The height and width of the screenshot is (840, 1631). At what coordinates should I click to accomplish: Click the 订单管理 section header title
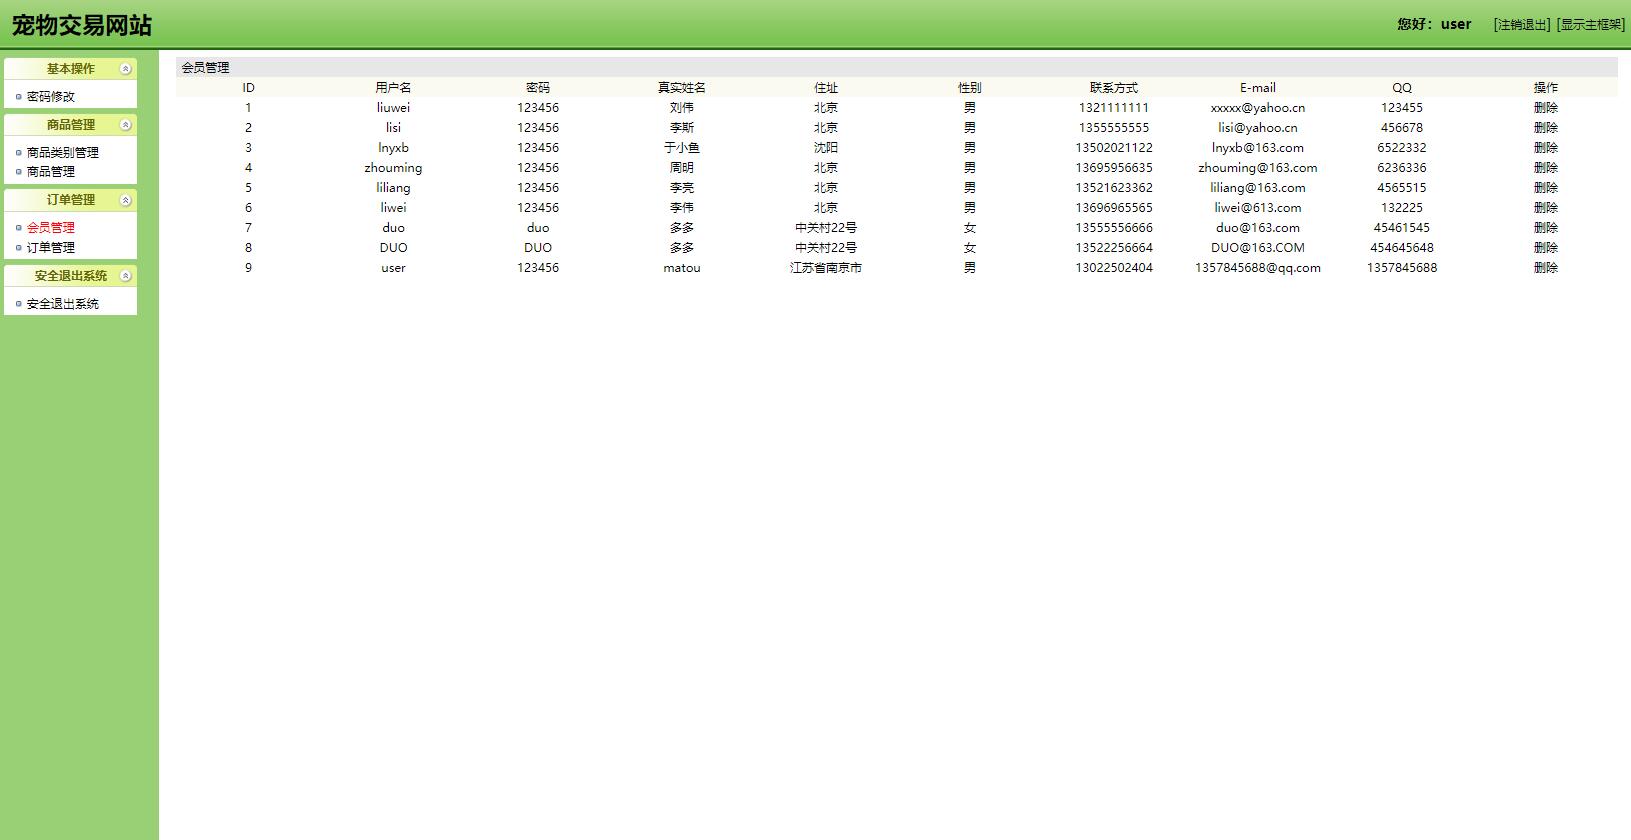point(70,200)
